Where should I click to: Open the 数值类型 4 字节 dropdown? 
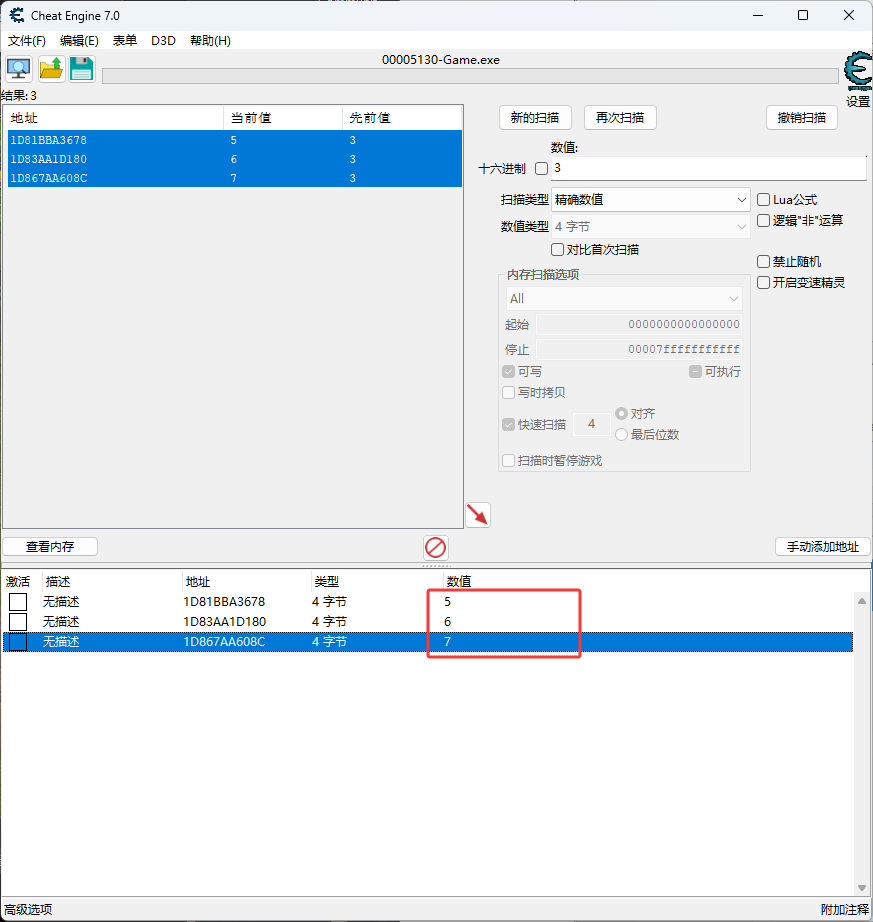(x=650, y=226)
